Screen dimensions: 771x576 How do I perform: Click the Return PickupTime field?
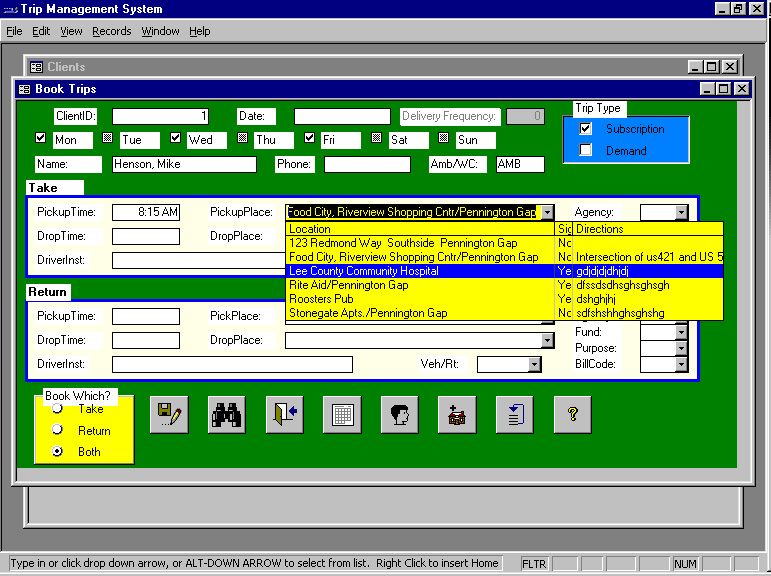146,316
